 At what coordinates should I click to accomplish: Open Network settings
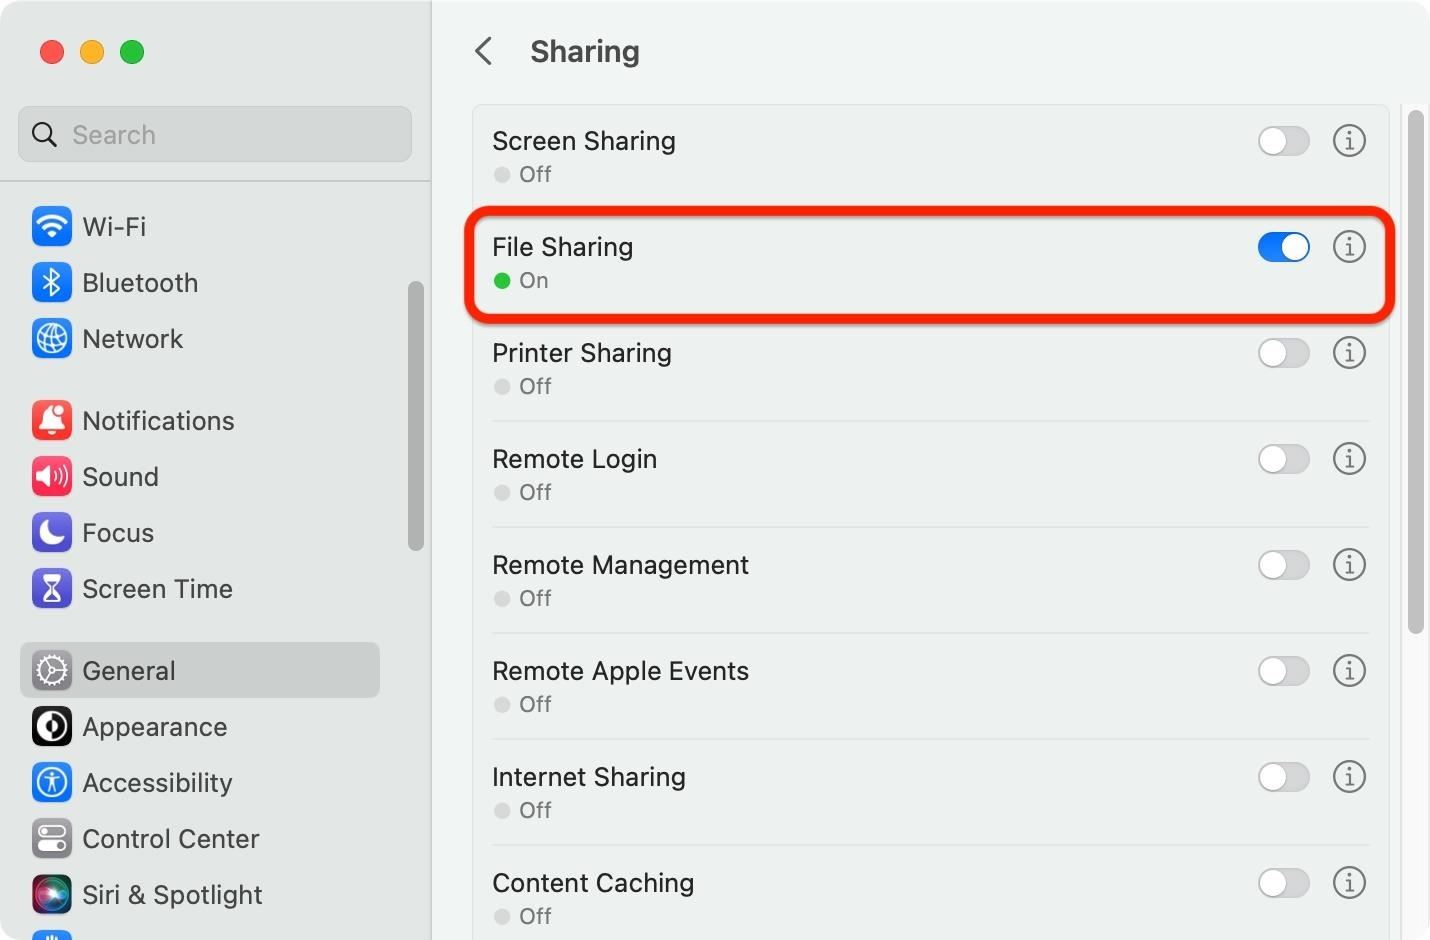[x=133, y=339]
